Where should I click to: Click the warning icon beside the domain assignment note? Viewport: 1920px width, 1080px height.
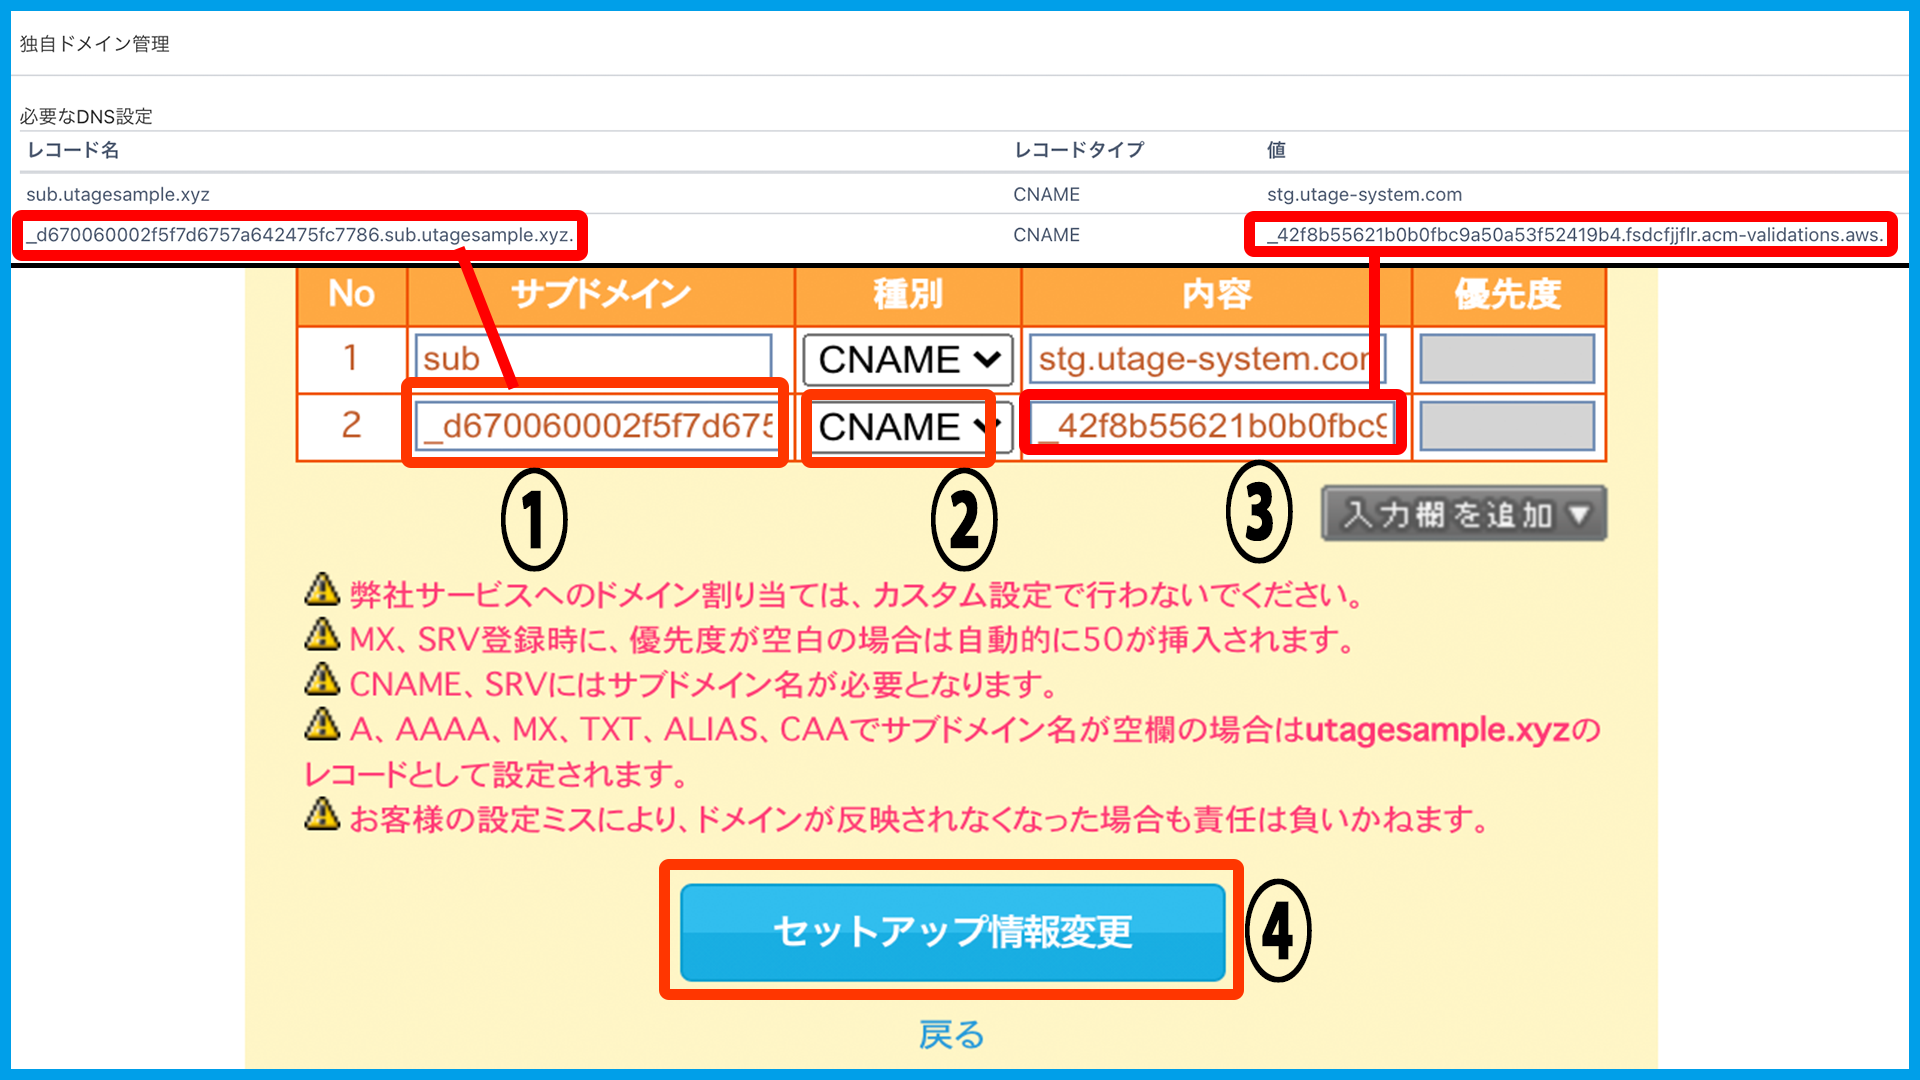322,590
